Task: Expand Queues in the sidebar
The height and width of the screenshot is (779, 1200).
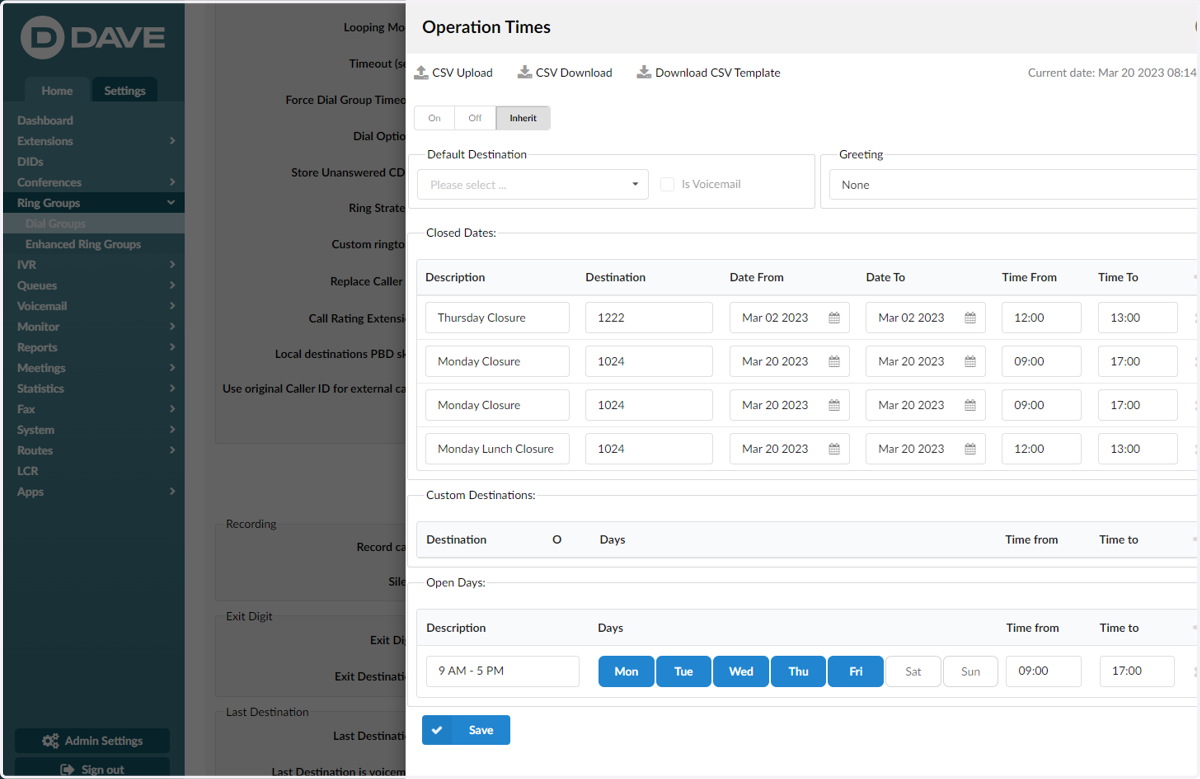Action: pos(172,285)
